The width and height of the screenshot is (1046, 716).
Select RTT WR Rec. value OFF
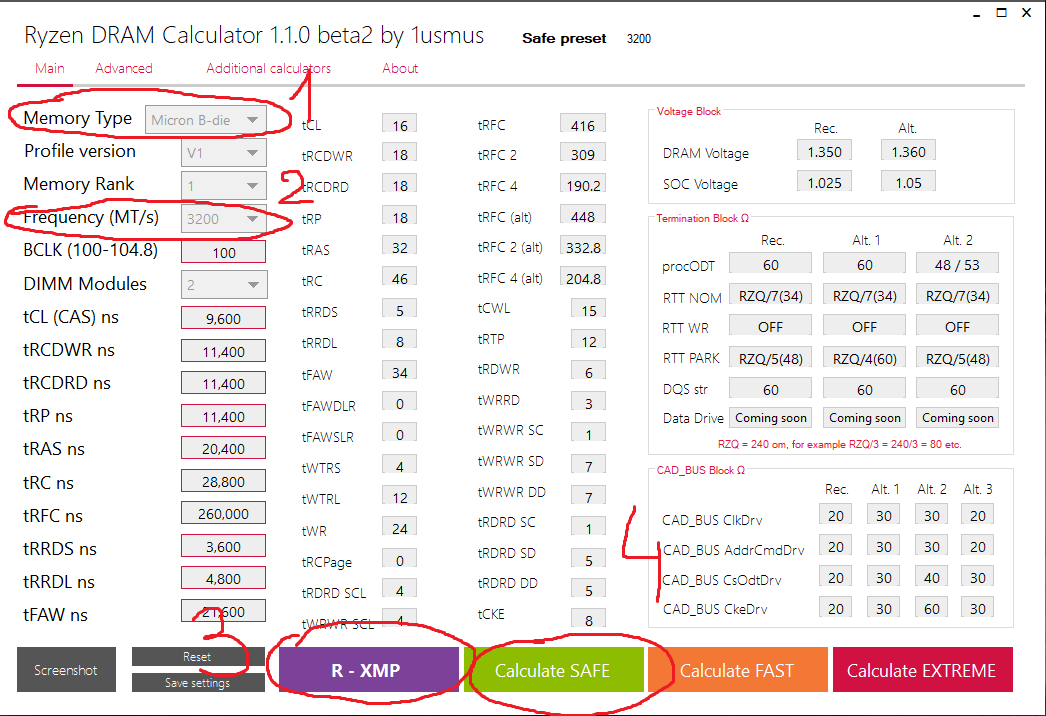click(x=770, y=326)
